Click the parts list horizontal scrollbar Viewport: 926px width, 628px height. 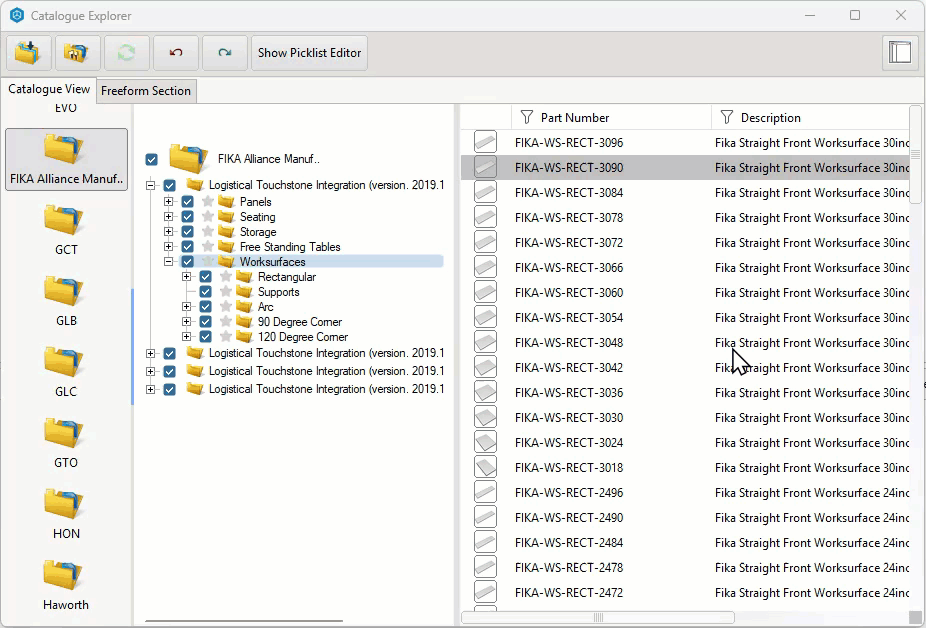[x=598, y=617]
